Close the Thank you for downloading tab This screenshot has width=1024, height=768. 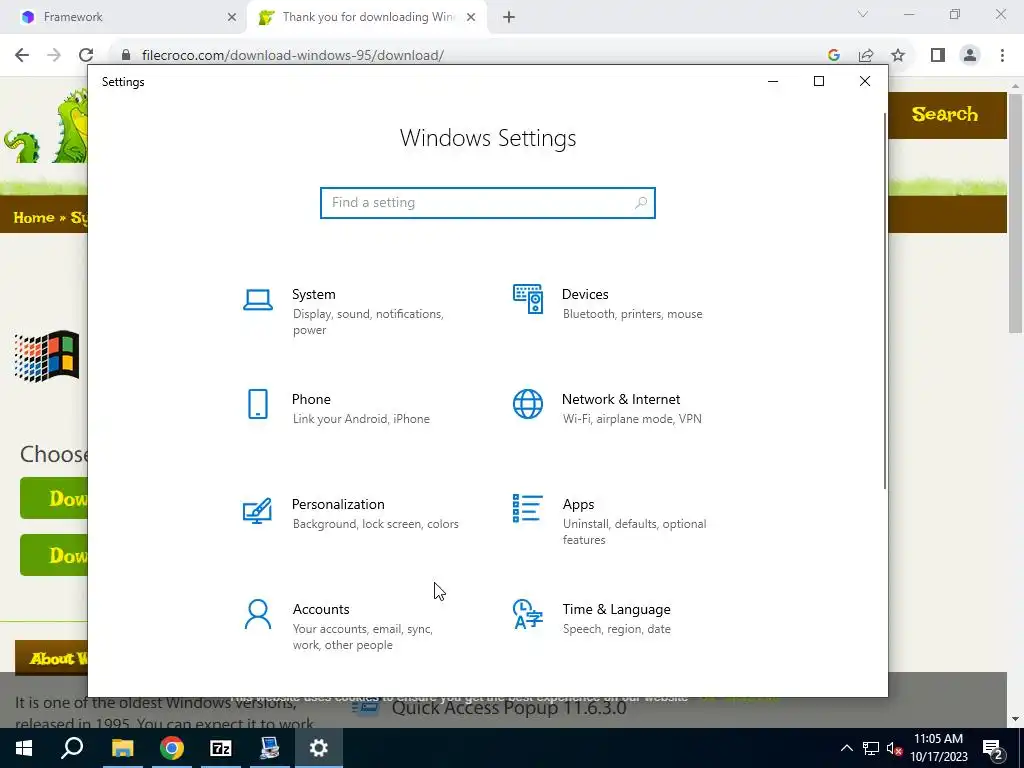471,17
